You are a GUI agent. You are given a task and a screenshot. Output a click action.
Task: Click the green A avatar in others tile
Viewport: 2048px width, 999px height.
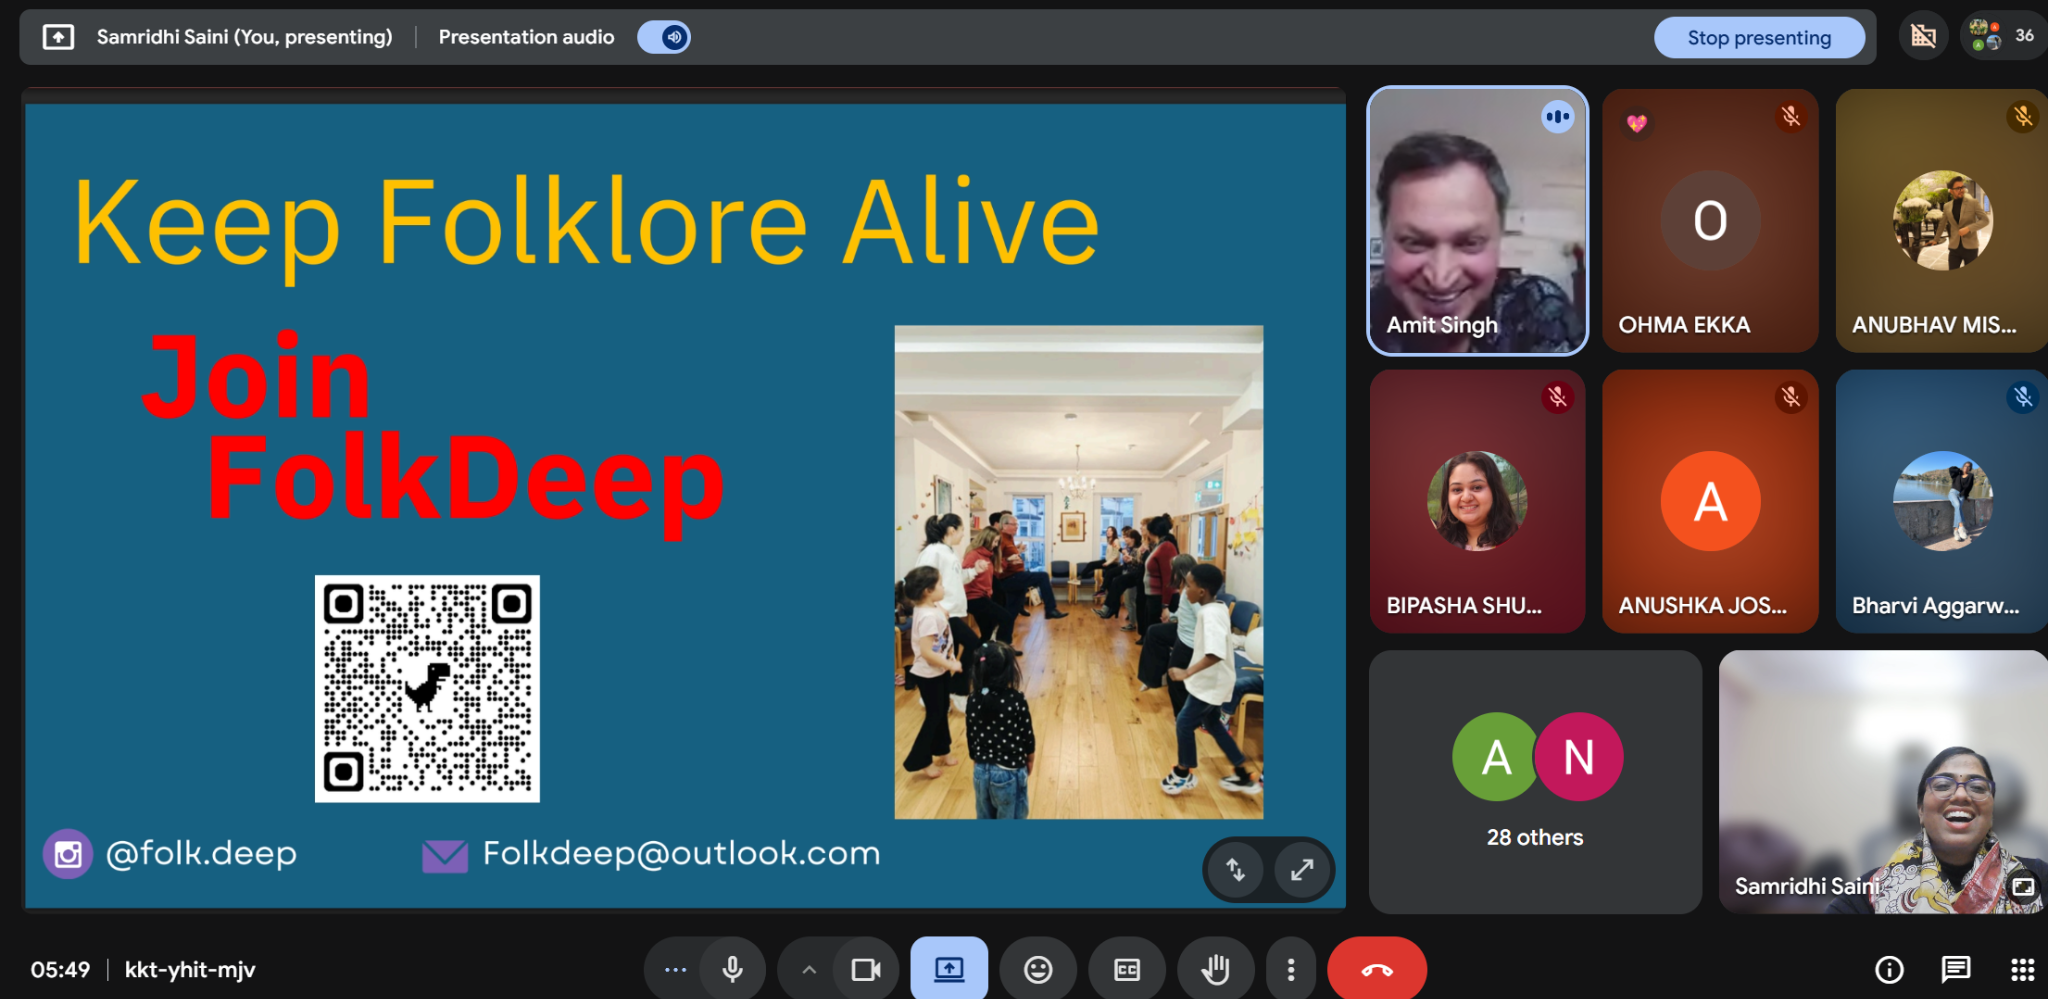tap(1496, 757)
